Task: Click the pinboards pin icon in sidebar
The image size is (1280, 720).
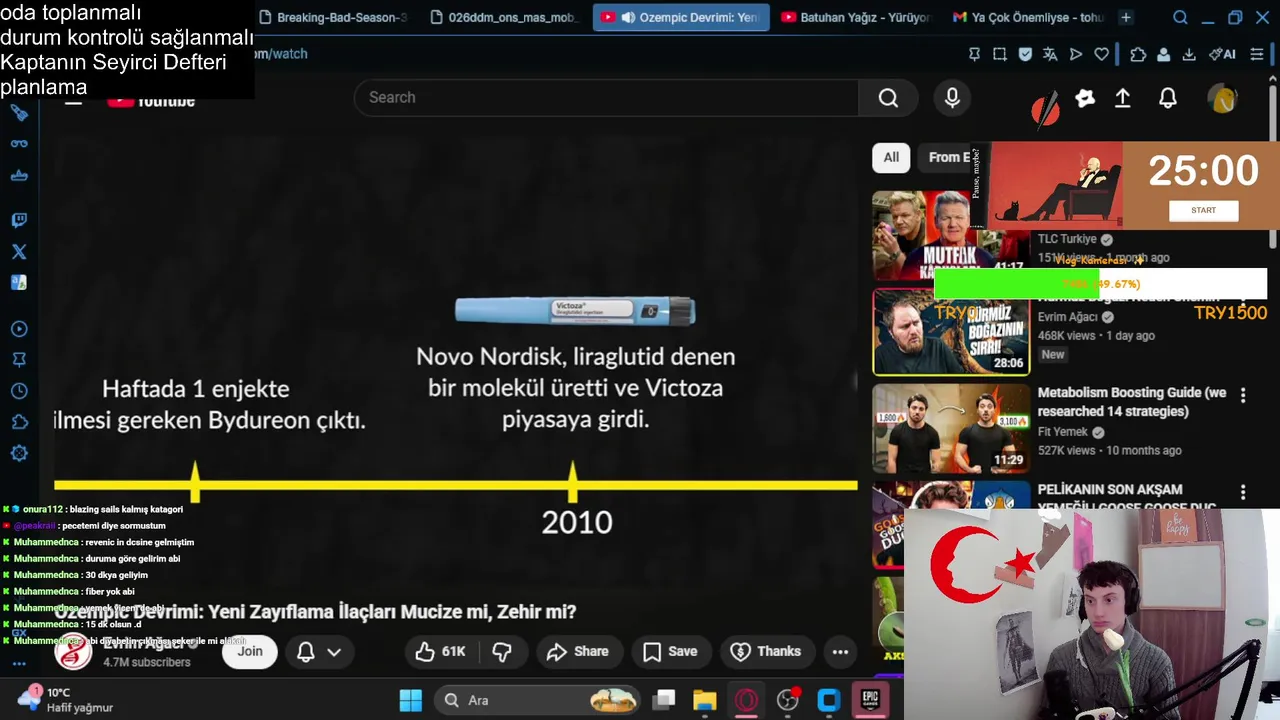Action: tap(19, 360)
